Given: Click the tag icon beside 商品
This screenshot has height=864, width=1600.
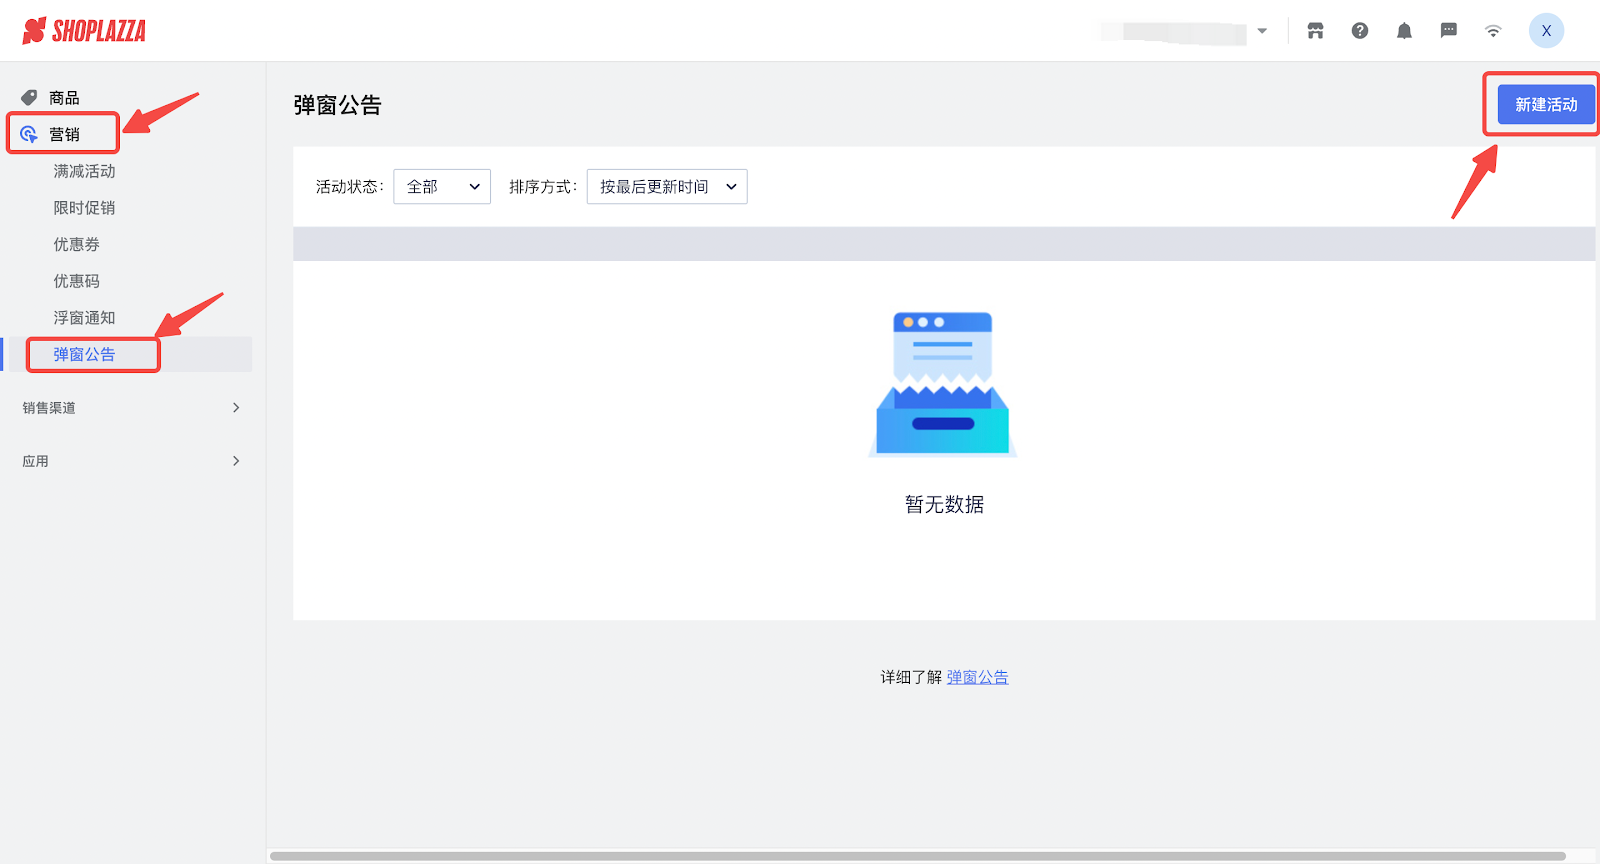Looking at the screenshot, I should coord(29,98).
